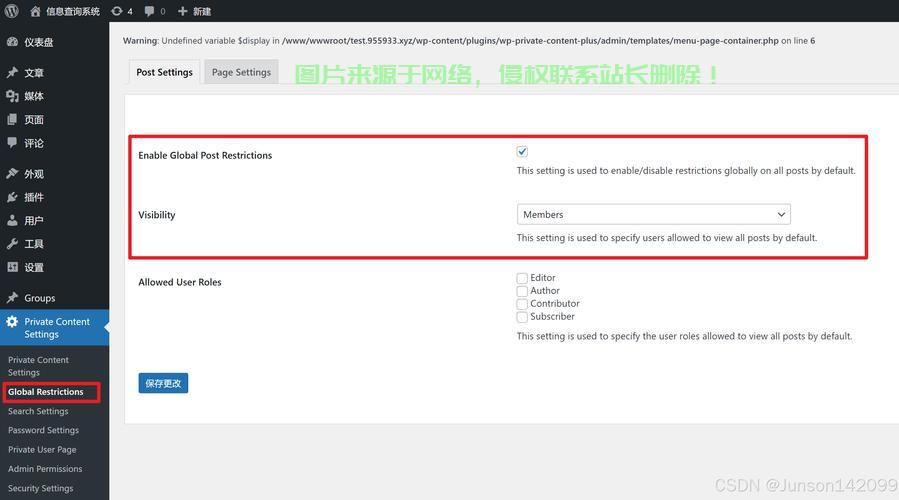The height and width of the screenshot is (500, 899).
Task: Click the Private Content Settings gear icon
Action: click(12, 322)
